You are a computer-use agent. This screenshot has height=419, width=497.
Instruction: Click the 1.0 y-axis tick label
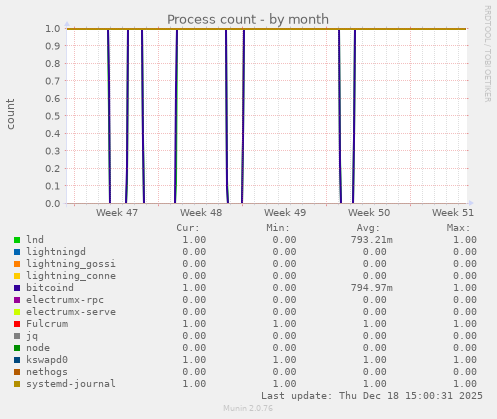[53, 28]
